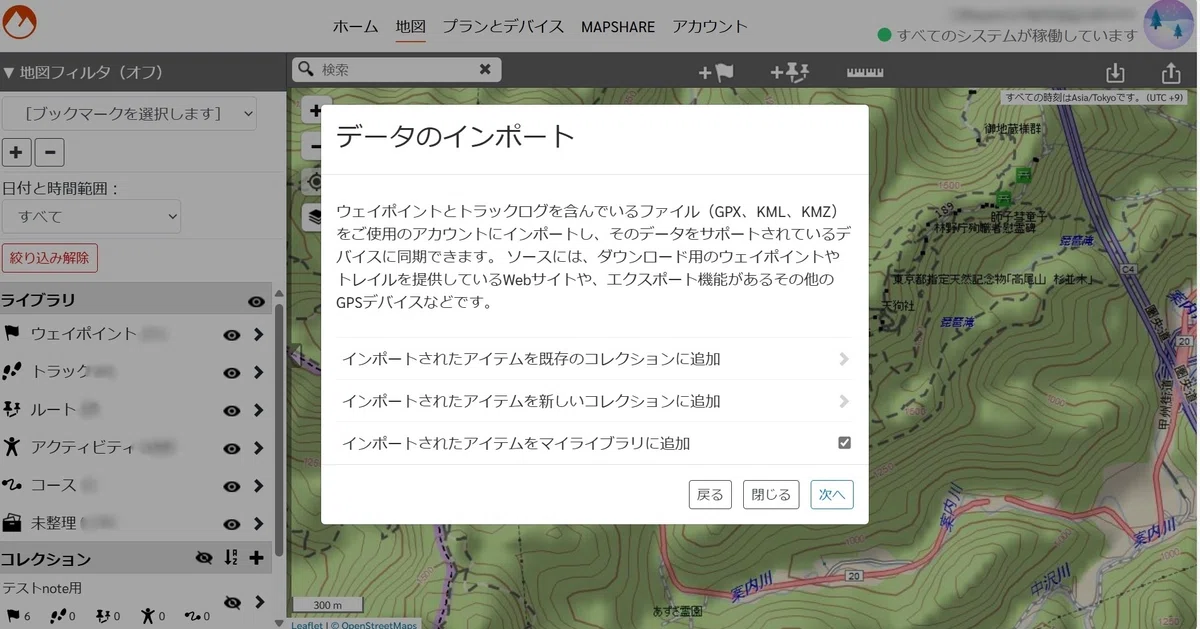
Task: Add a new collection plus icon
Action: (x=257, y=558)
